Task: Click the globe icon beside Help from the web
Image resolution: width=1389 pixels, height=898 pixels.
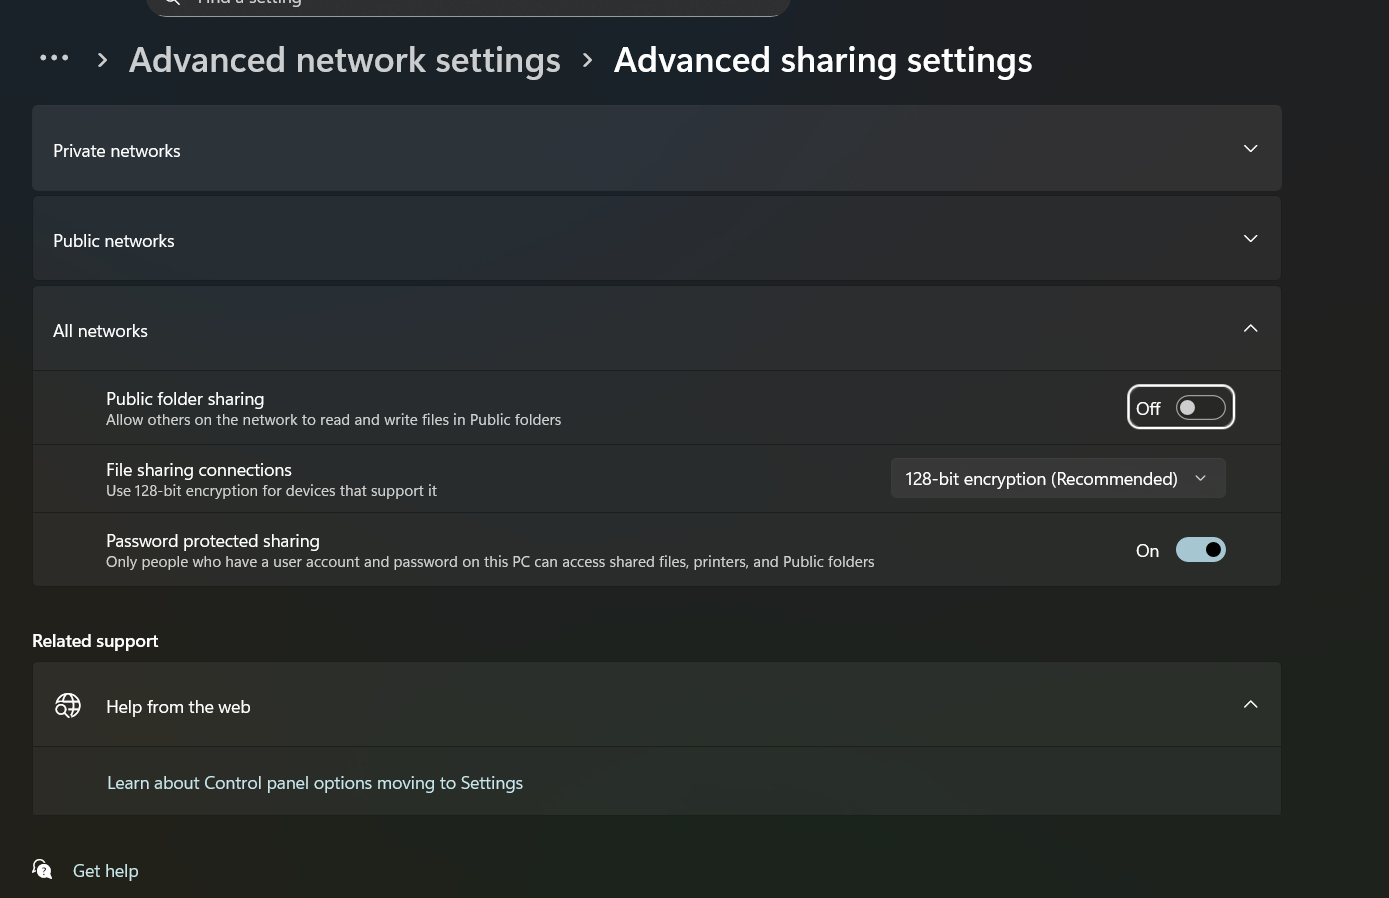Action: tap(68, 706)
